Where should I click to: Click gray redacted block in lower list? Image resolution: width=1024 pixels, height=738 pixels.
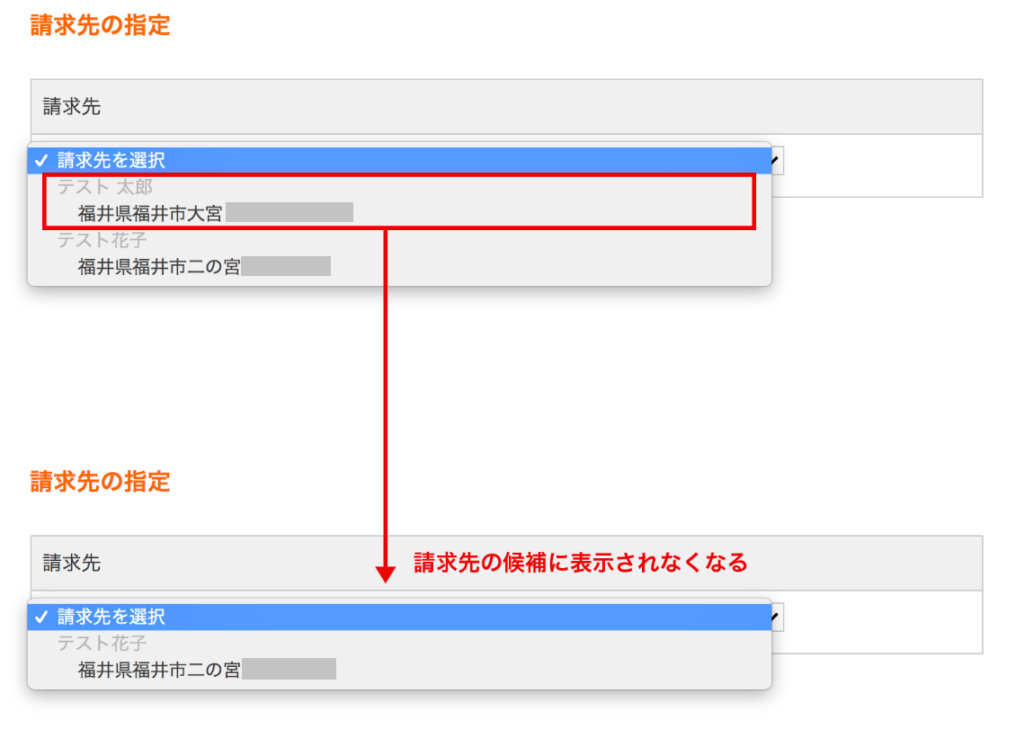tap(289, 670)
